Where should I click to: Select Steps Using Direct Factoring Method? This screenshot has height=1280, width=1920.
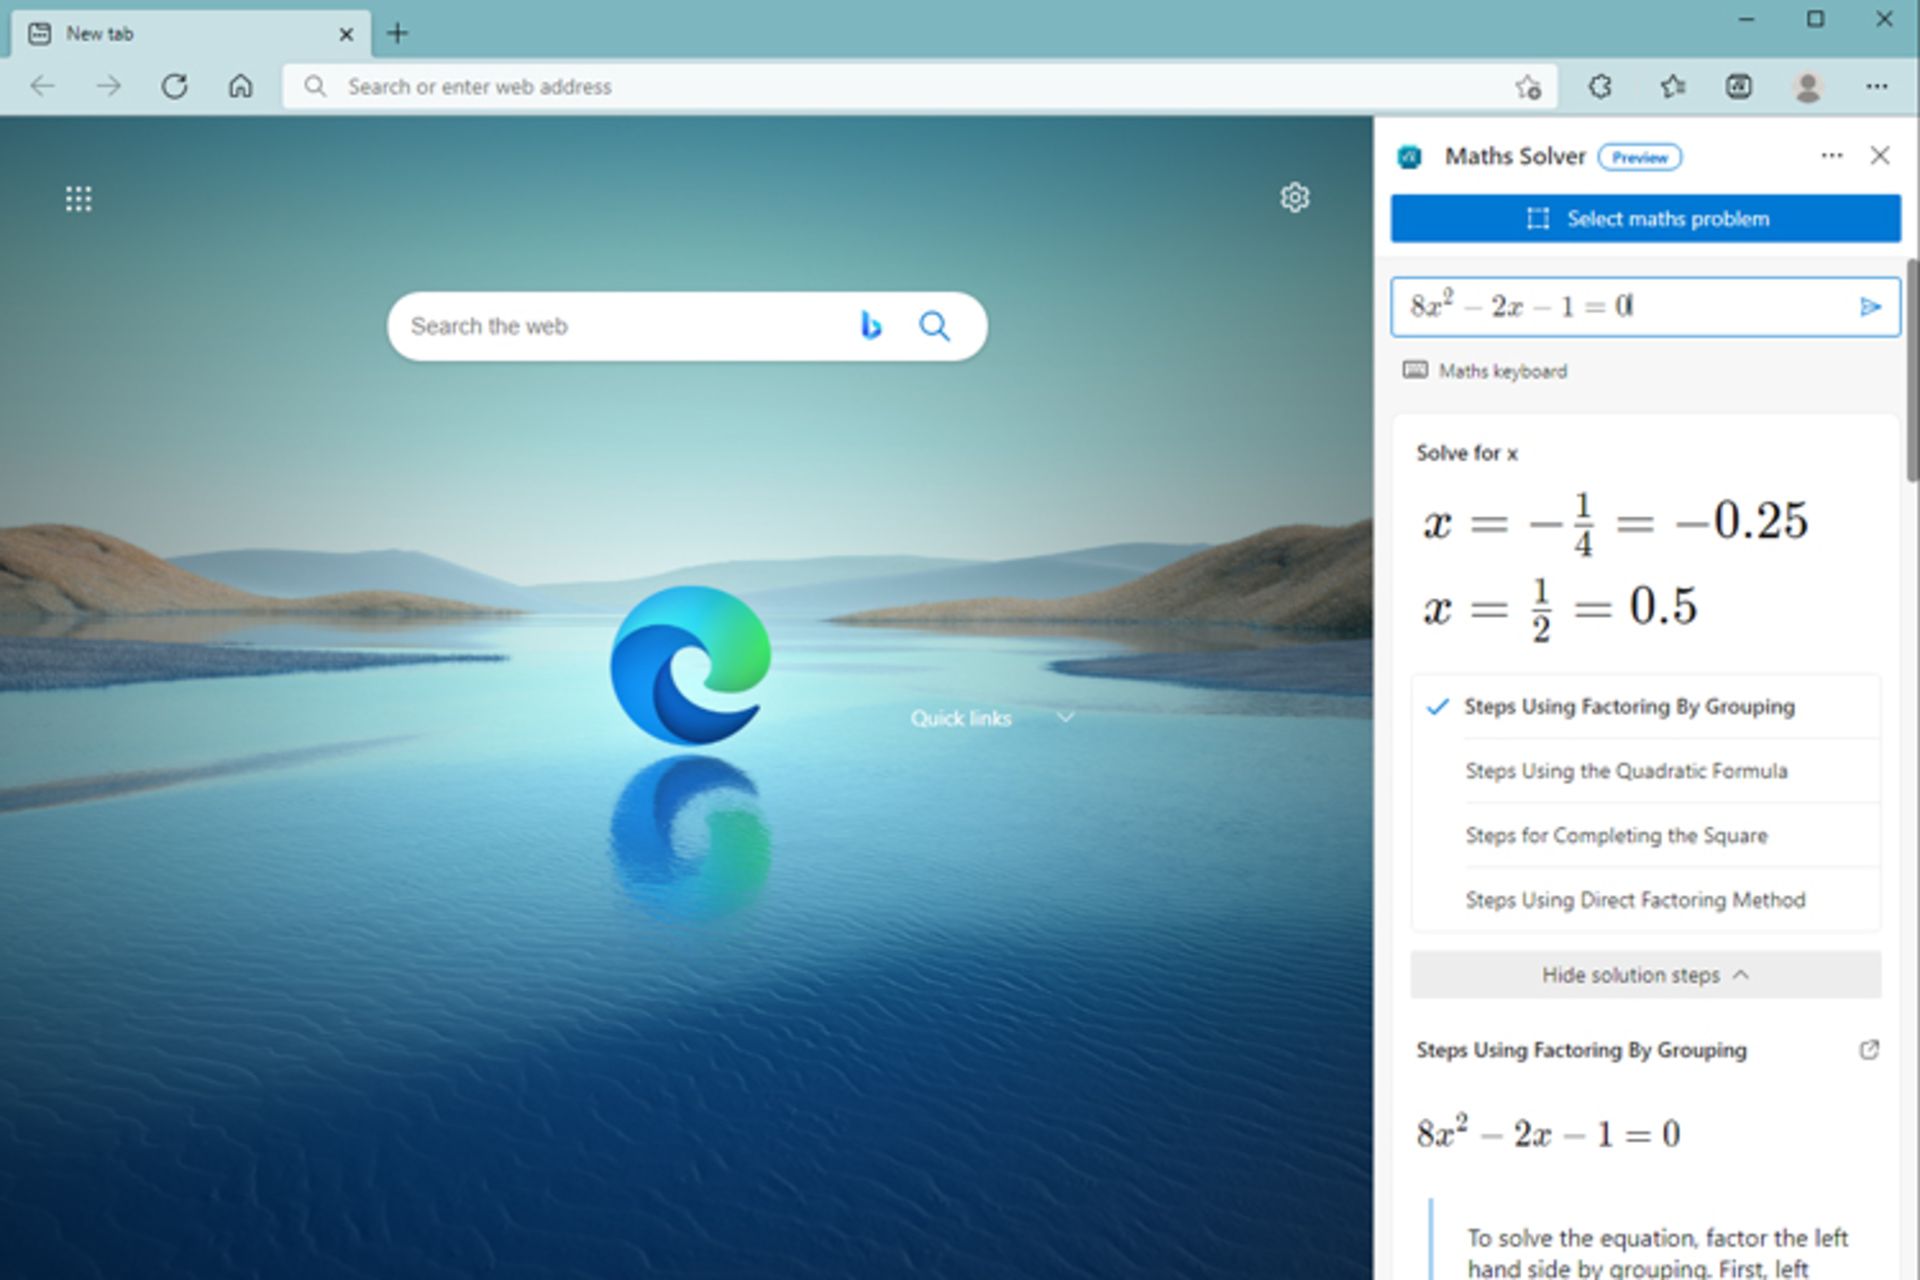1645,899
